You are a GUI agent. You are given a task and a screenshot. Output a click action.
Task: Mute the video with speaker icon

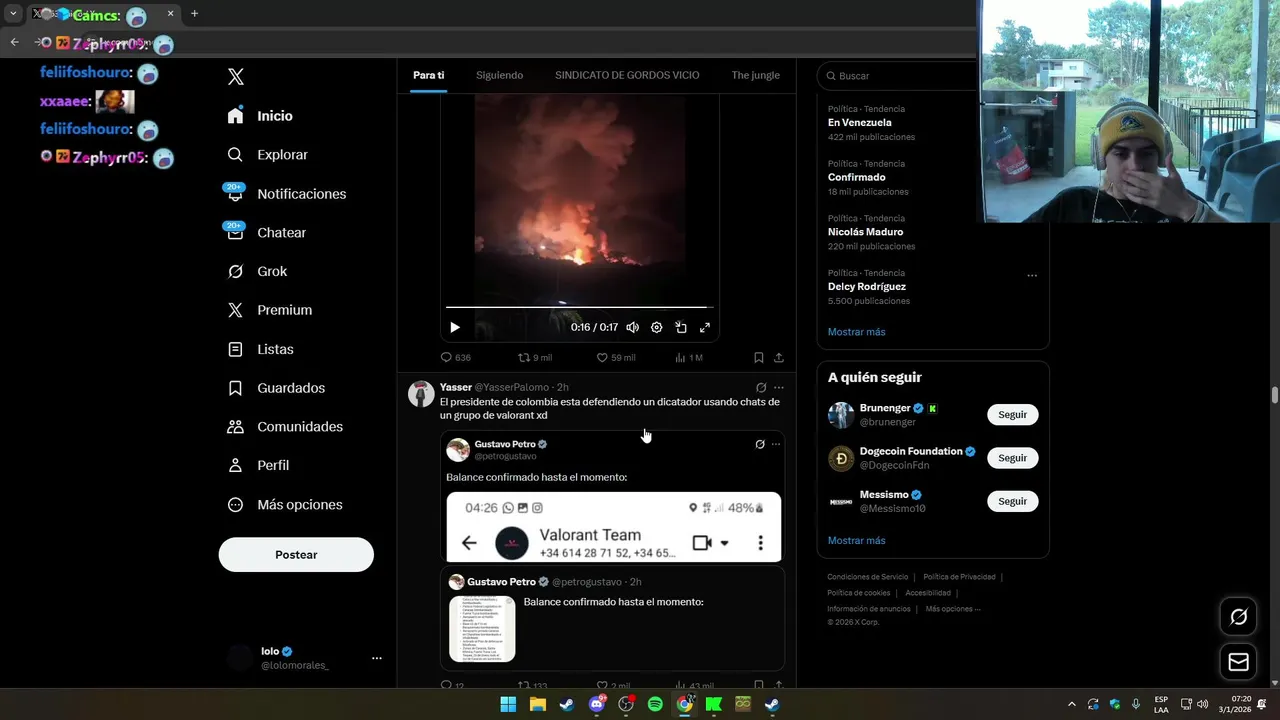tap(633, 327)
